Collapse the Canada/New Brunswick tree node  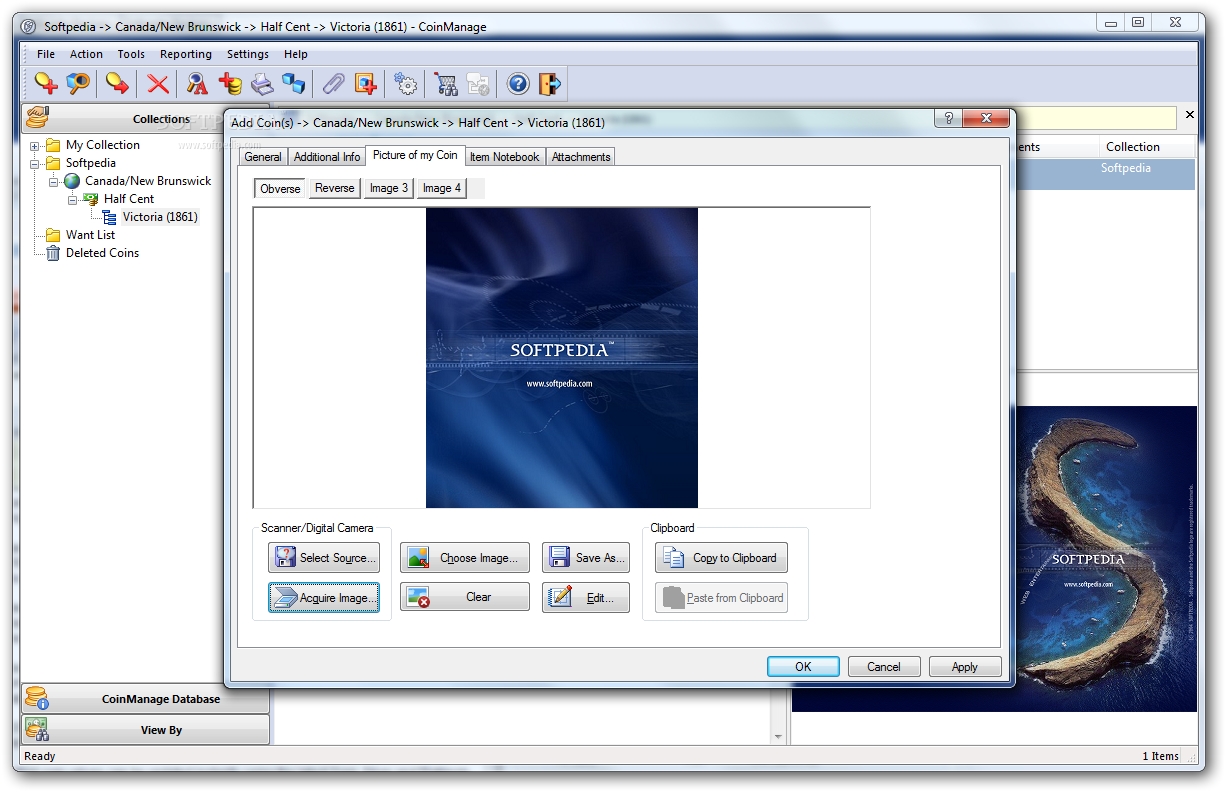54,182
